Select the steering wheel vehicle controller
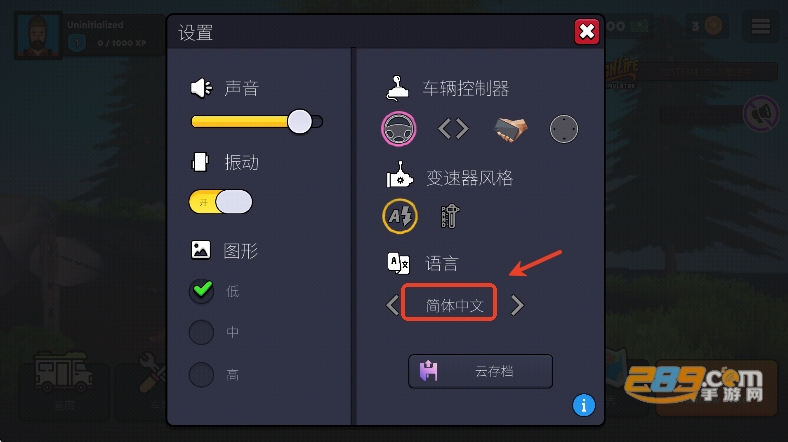The width and height of the screenshot is (788, 442). click(x=399, y=129)
